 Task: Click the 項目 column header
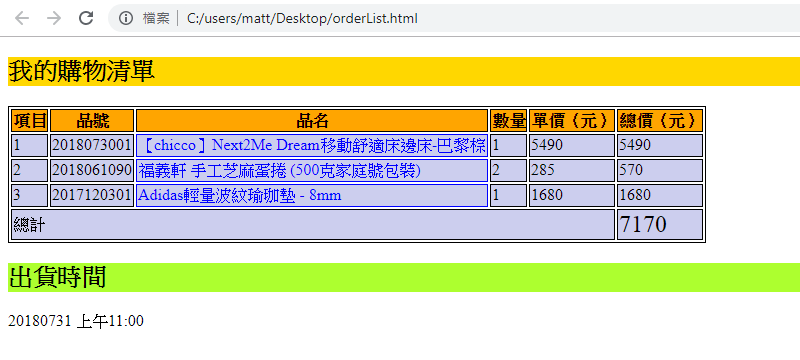click(x=30, y=121)
